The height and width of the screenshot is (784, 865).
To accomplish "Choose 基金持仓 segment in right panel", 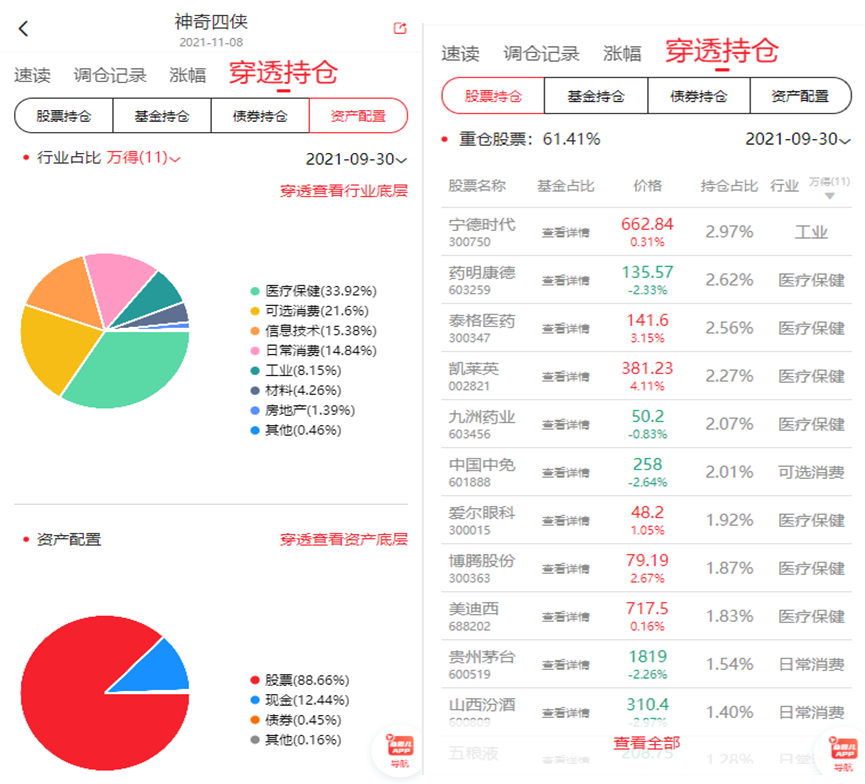I will (x=596, y=96).
